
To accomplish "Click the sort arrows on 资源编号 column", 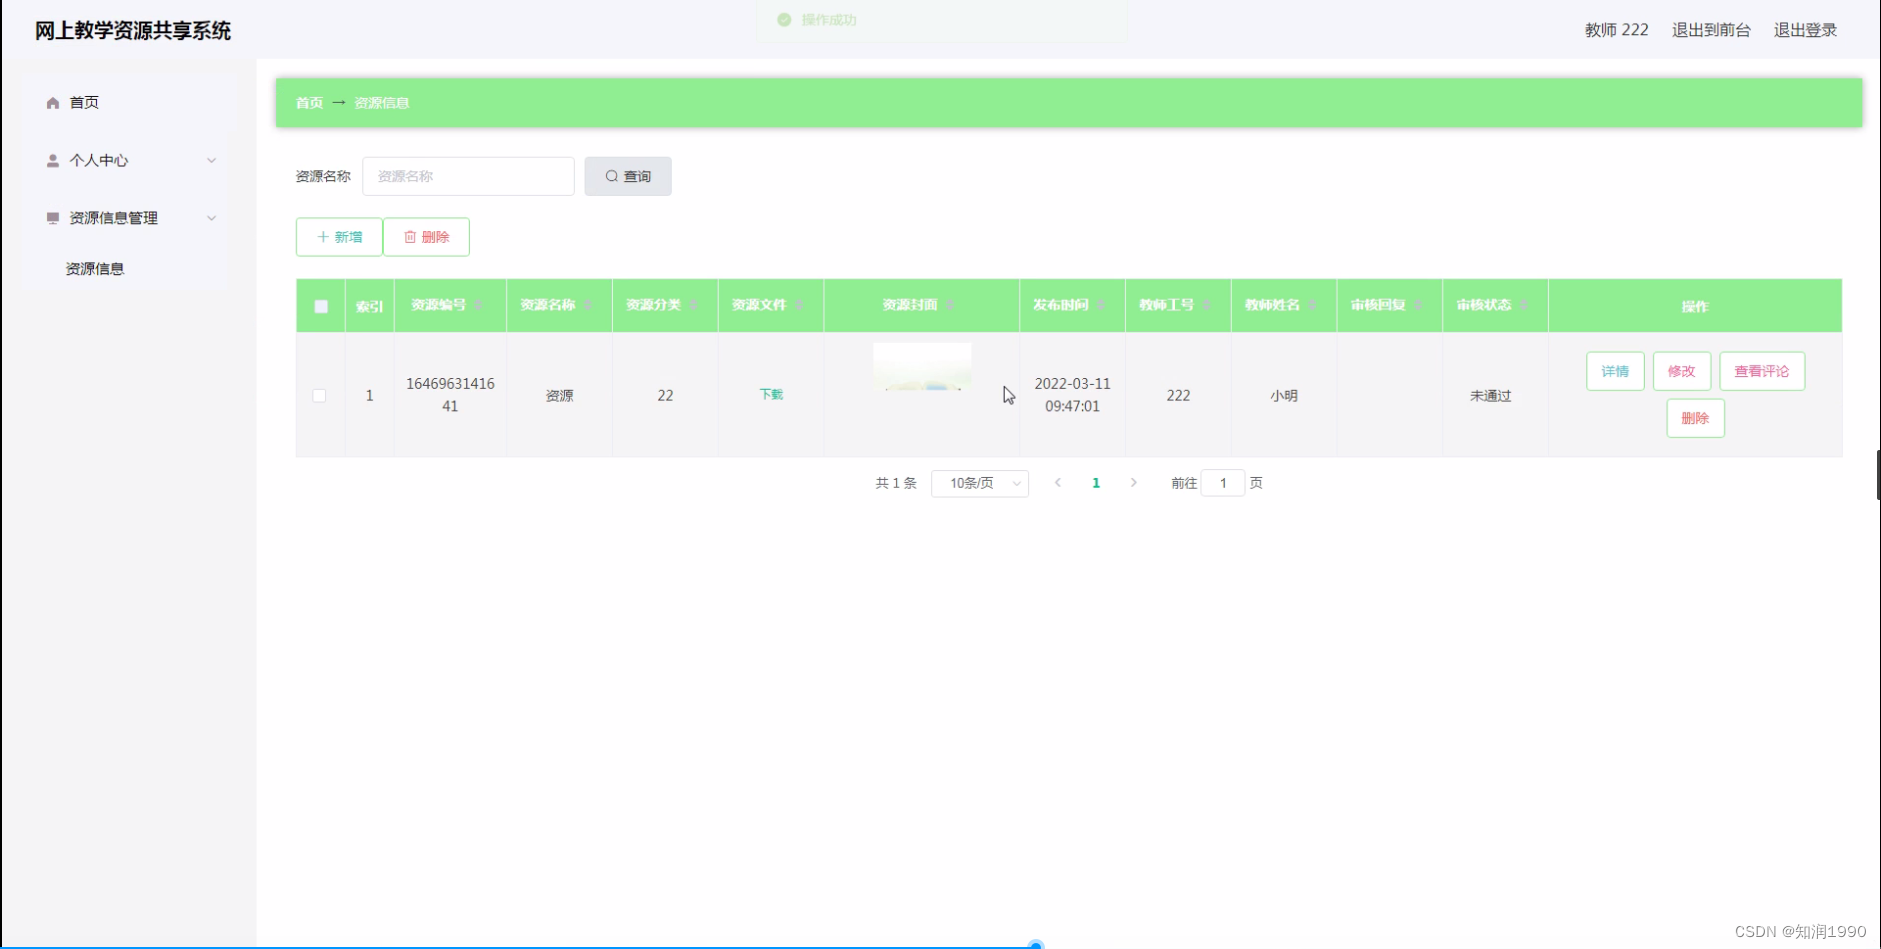I will [x=478, y=305].
